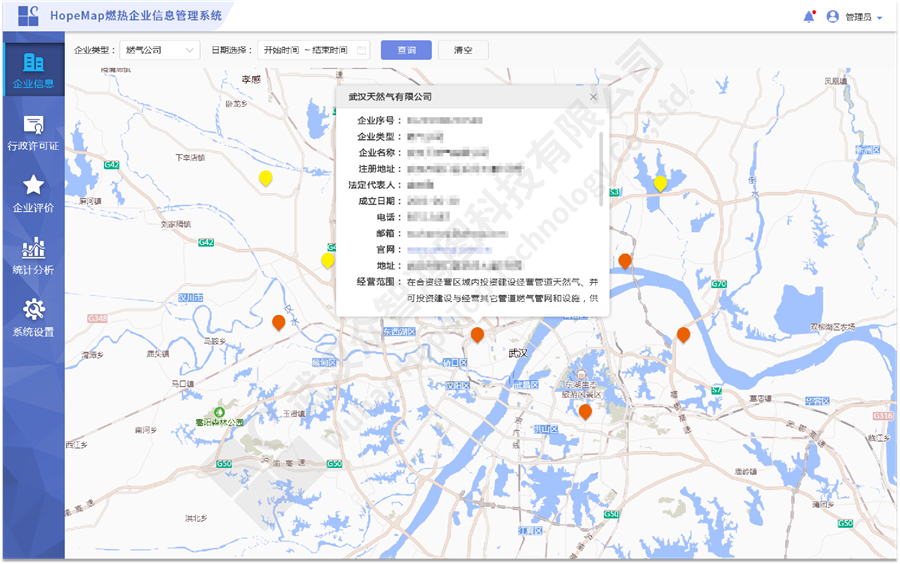The image size is (900, 564).
Task: Click the popup's vertical scrollbar
Action: click(601, 169)
